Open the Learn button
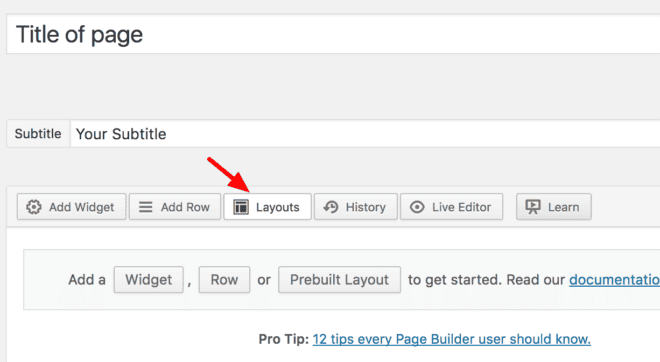The width and height of the screenshot is (660, 362). coord(554,207)
